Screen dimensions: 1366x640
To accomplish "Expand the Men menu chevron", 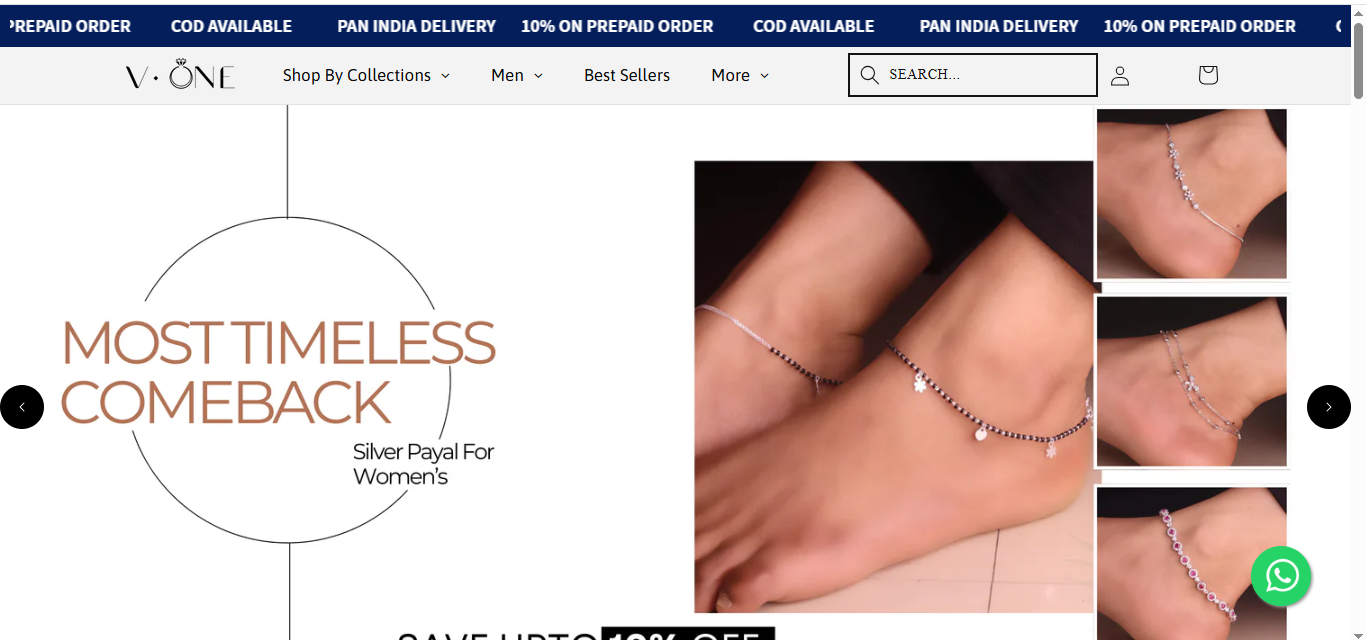I will point(538,75).
